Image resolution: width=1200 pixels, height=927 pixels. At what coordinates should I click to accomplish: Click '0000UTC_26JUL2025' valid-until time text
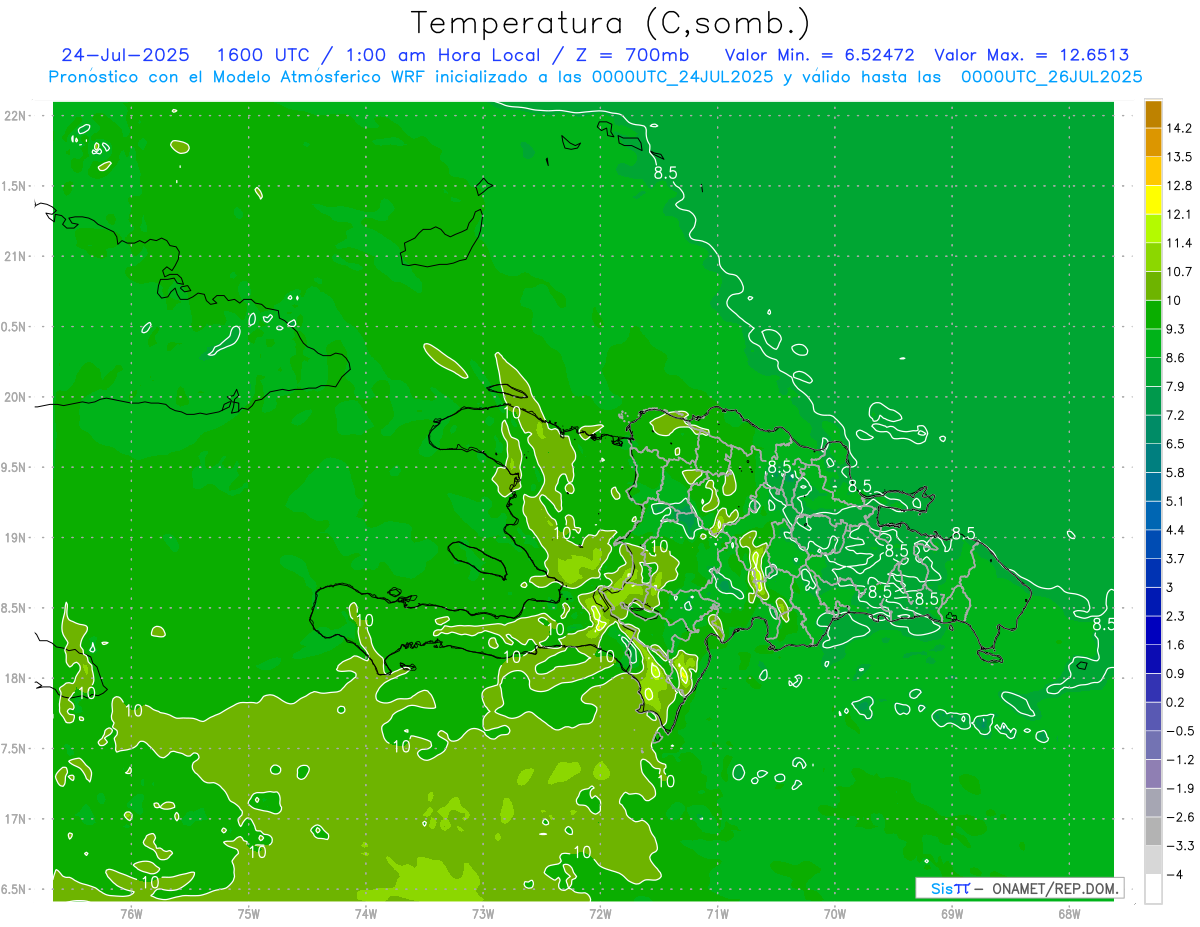pyautogui.click(x=1051, y=76)
